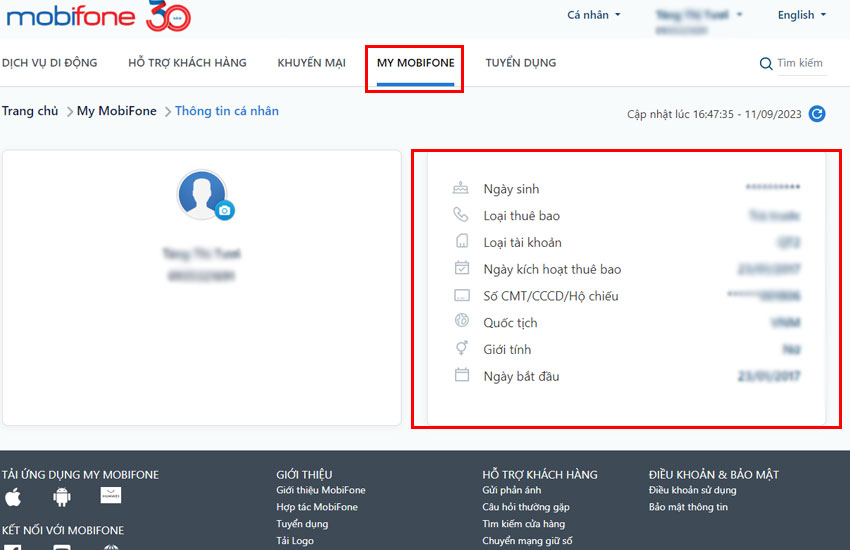
Task: Click Thông tin cá nhân breadcrumb
Action: [227, 111]
